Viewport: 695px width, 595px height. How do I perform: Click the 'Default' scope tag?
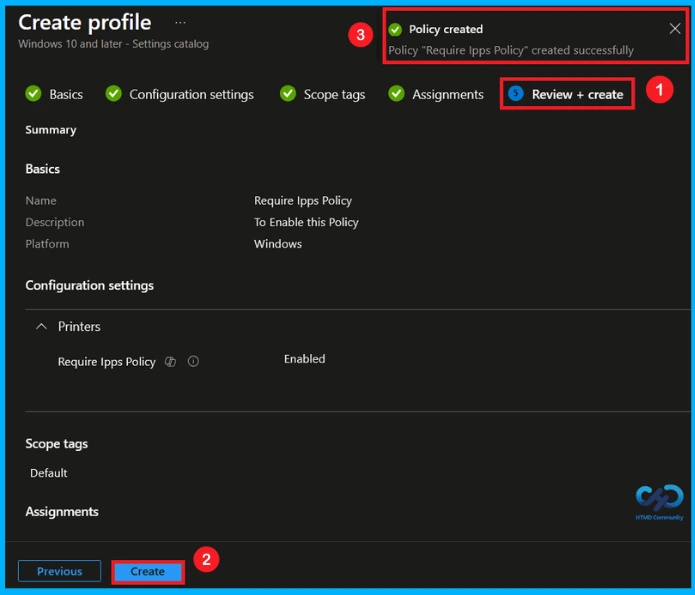(x=49, y=473)
